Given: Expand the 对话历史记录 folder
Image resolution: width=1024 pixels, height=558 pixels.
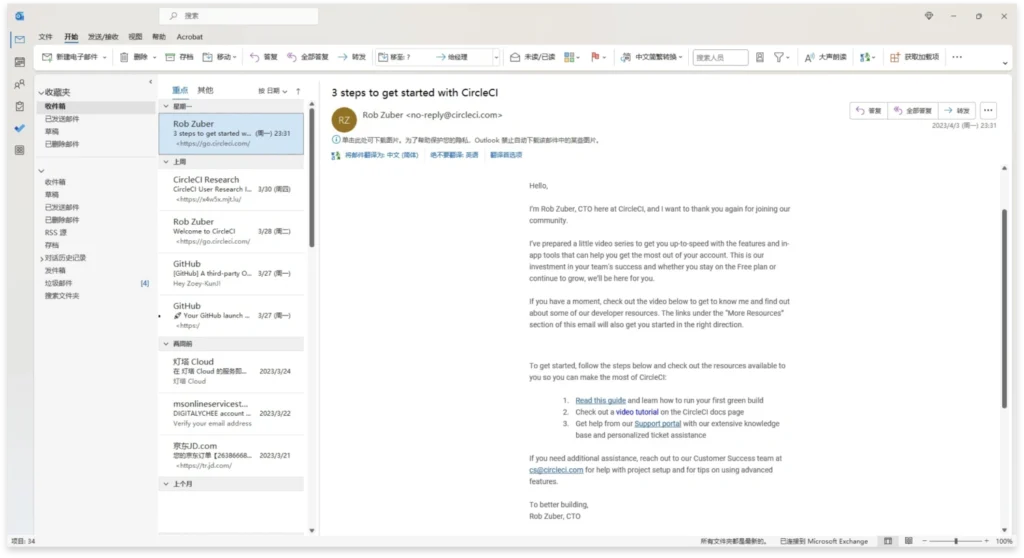Looking at the screenshot, I should (42, 259).
